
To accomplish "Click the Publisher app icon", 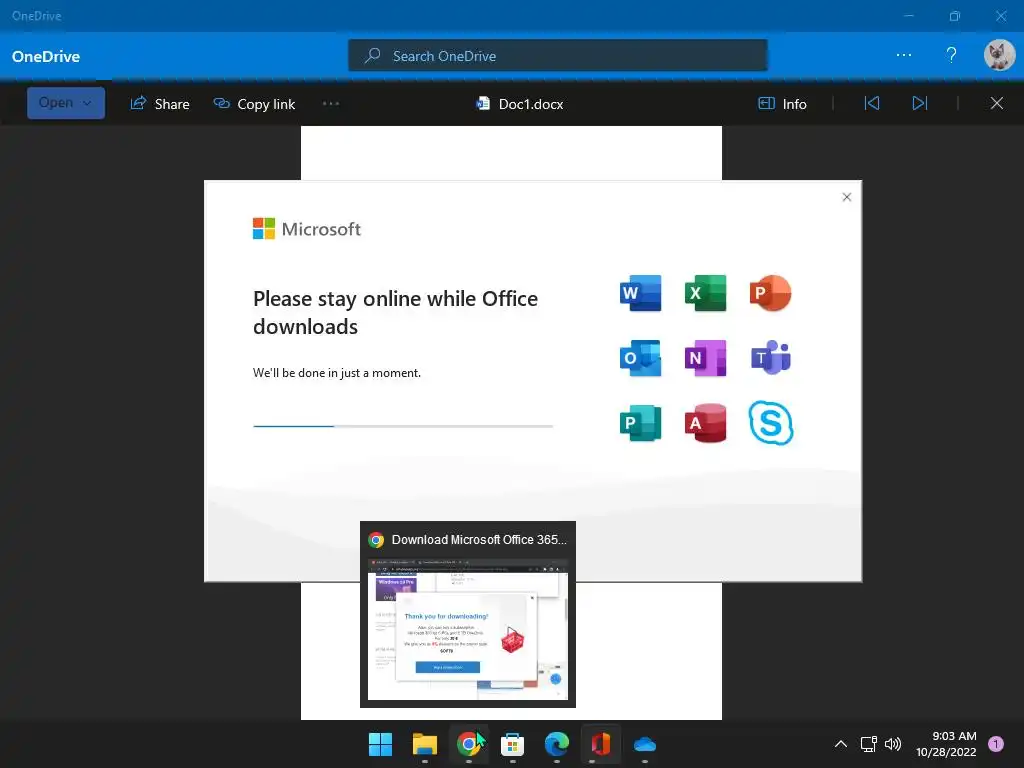I will [640, 423].
